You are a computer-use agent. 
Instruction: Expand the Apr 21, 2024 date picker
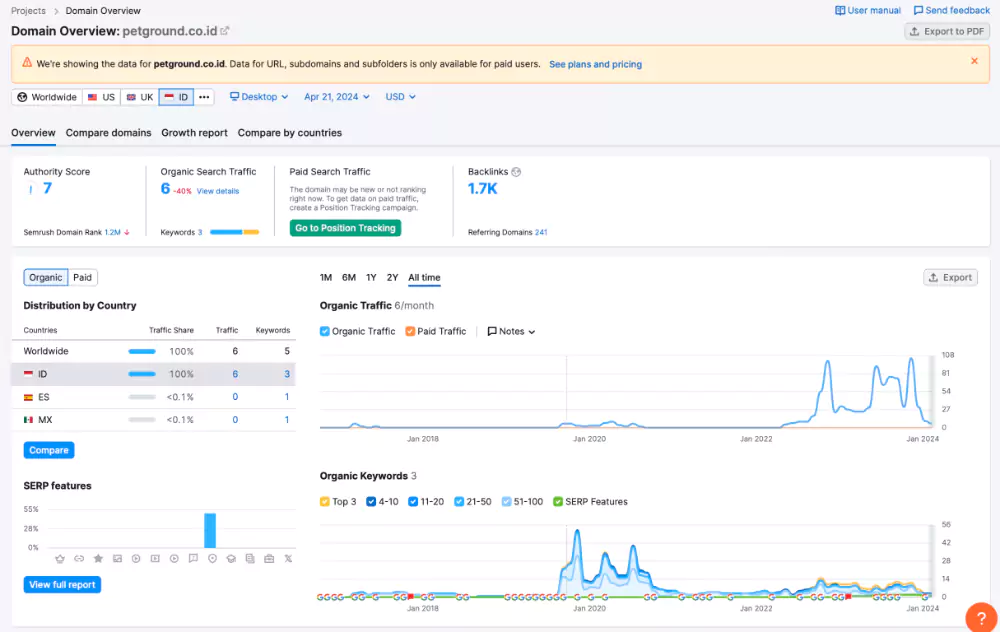coord(336,97)
